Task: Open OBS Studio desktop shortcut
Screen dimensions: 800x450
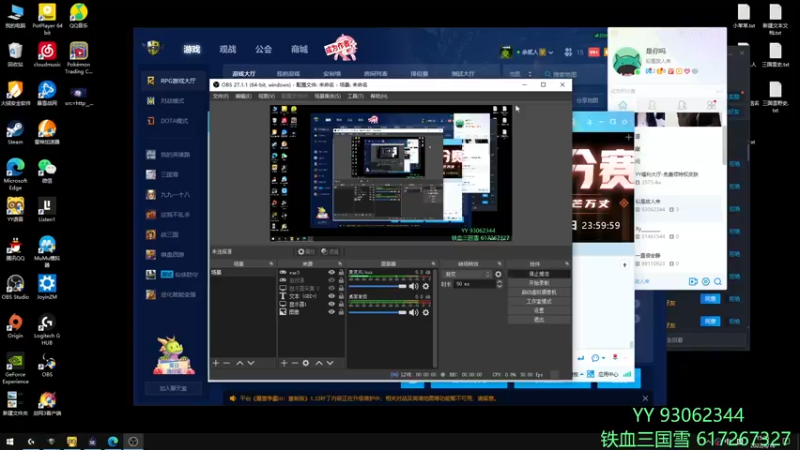Action: click(15, 287)
